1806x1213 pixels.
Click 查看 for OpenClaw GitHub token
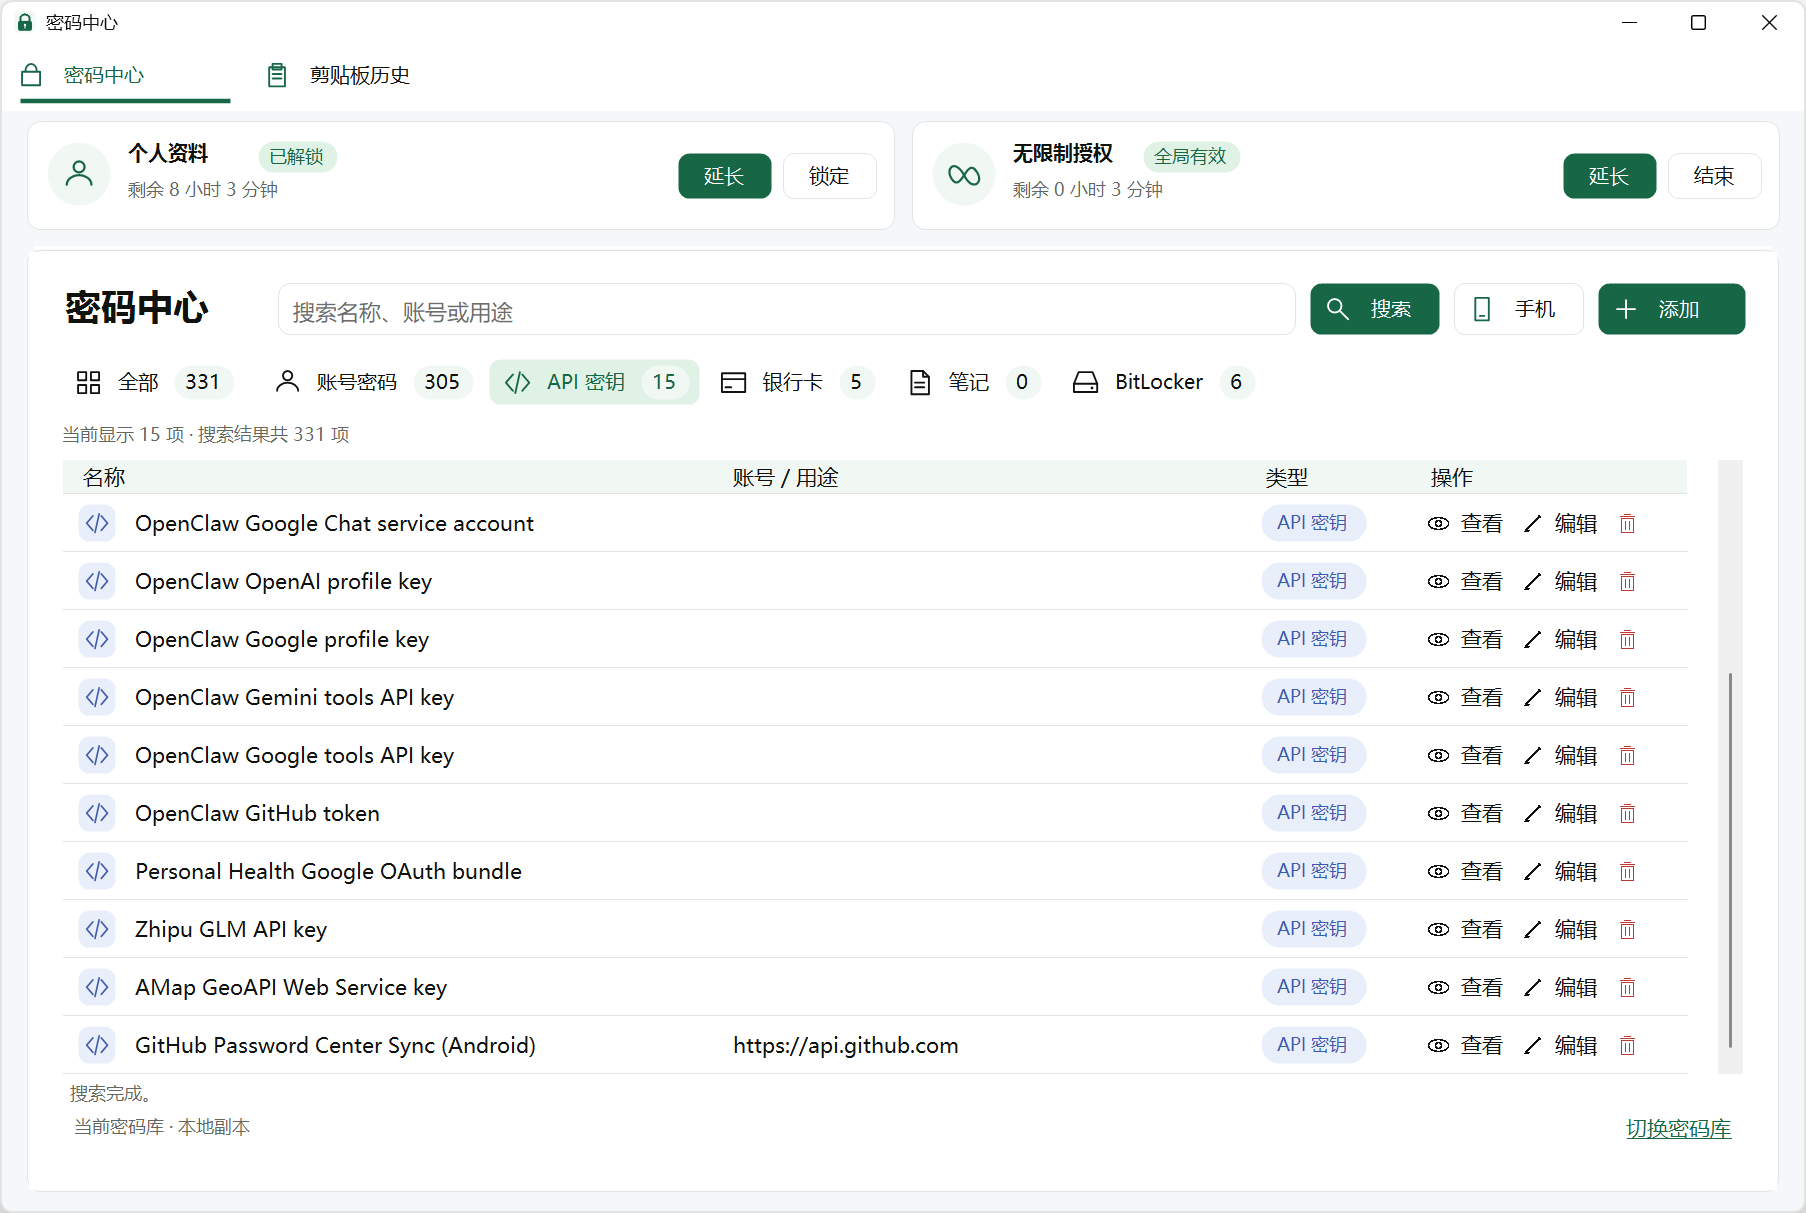(x=1465, y=814)
